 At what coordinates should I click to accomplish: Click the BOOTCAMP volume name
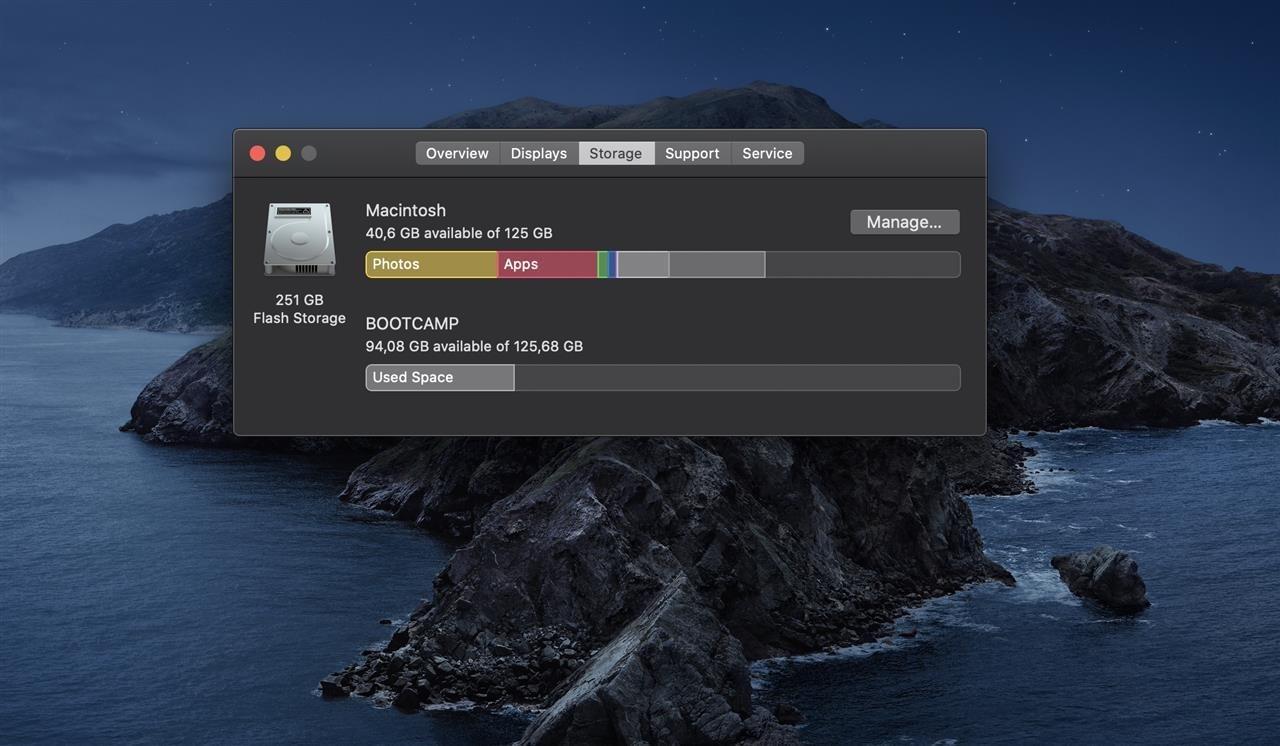412,324
